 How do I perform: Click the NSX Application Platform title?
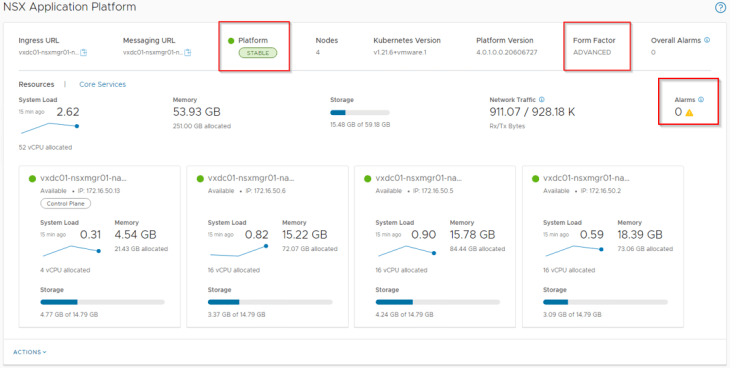[70, 7]
